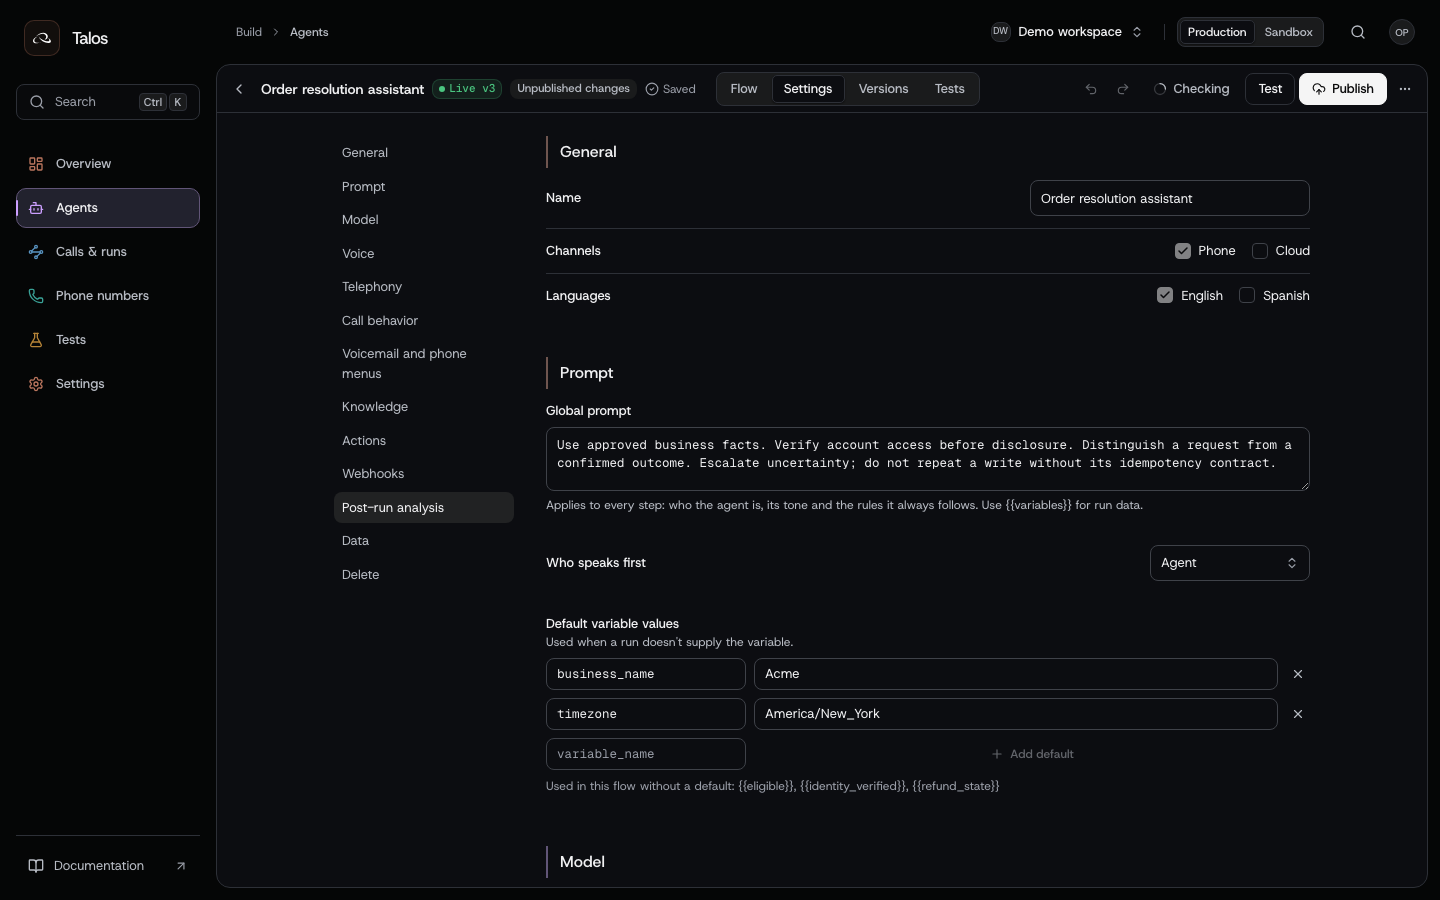Go to Phone numbers page
The image size is (1440, 900).
coord(108,296)
